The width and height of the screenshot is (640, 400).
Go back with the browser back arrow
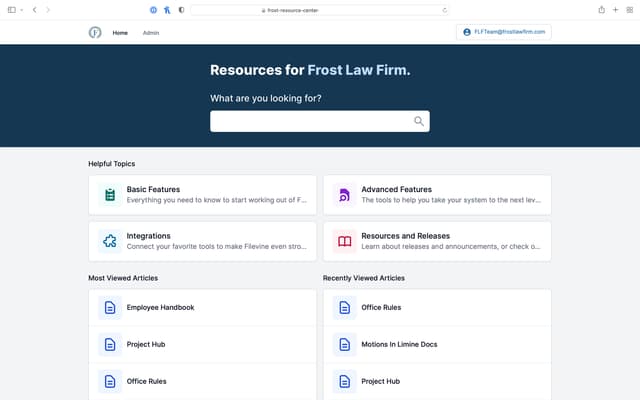click(35, 10)
